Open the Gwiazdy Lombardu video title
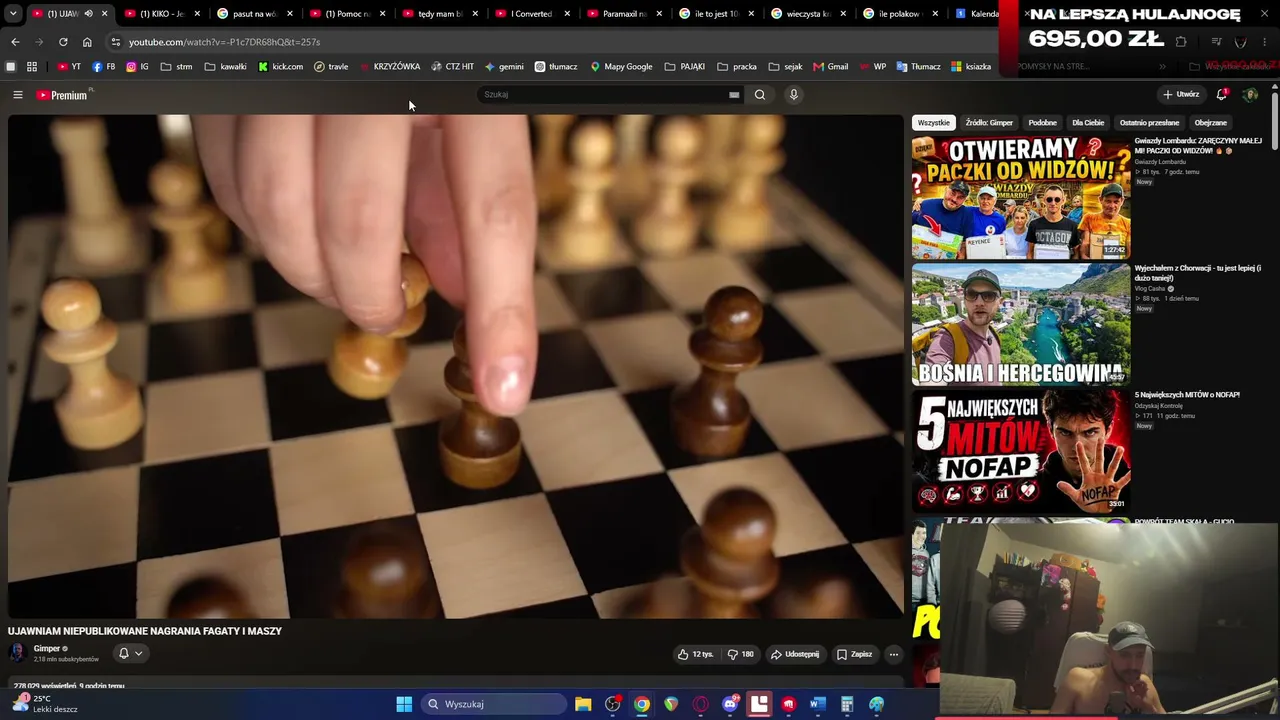The width and height of the screenshot is (1280, 720). click(1198, 146)
